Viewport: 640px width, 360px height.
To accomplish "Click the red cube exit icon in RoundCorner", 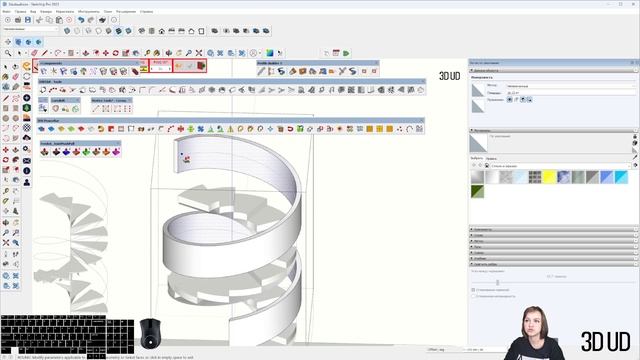I will coord(201,66).
